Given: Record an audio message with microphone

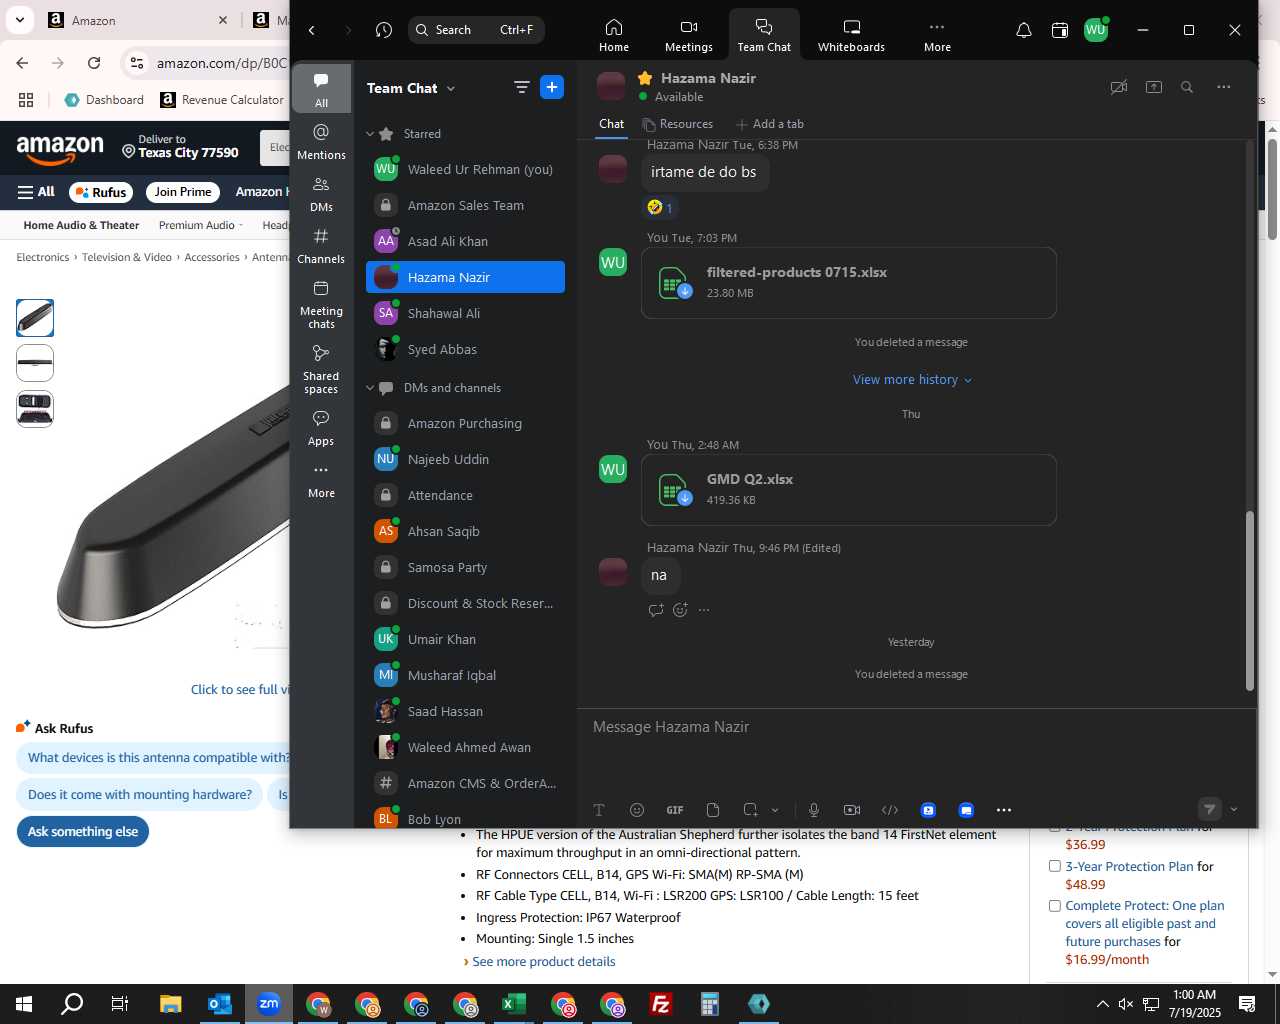Looking at the screenshot, I should [814, 810].
